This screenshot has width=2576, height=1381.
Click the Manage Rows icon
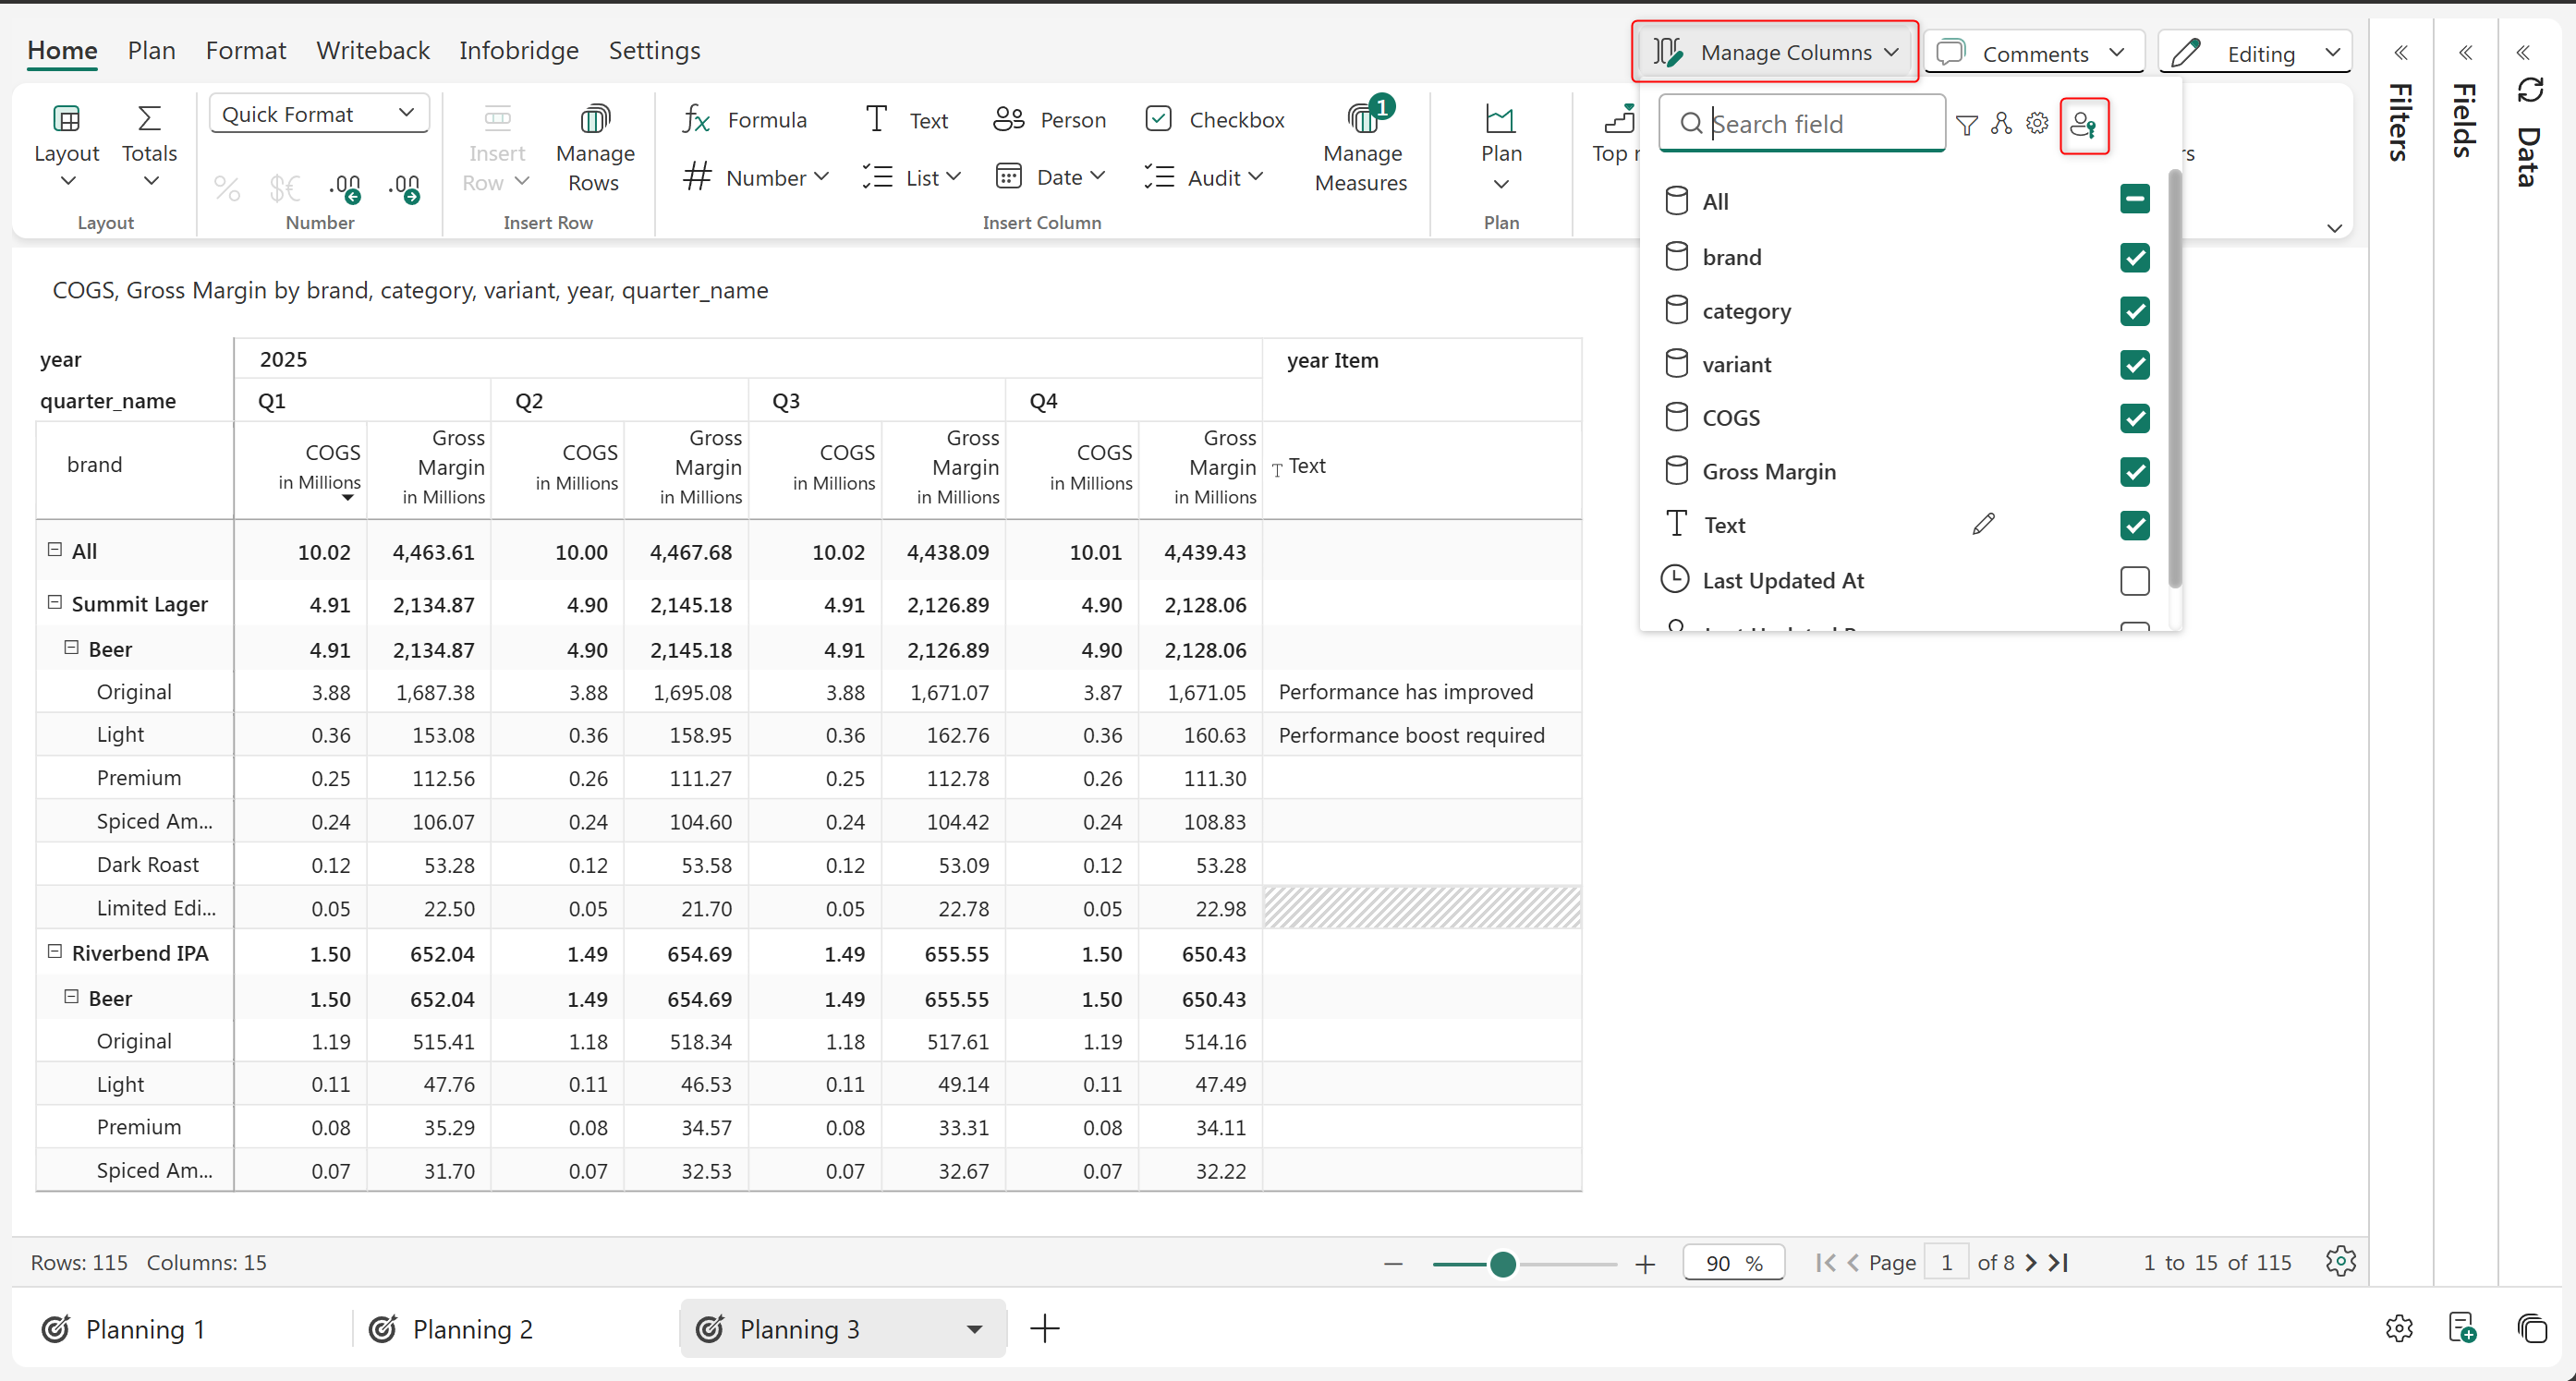594,120
